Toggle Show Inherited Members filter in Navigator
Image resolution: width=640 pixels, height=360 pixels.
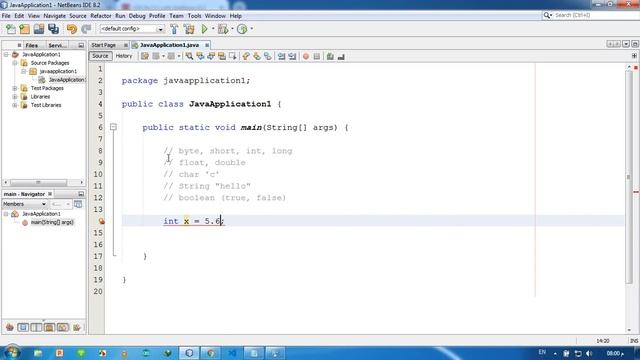[x=10, y=327]
